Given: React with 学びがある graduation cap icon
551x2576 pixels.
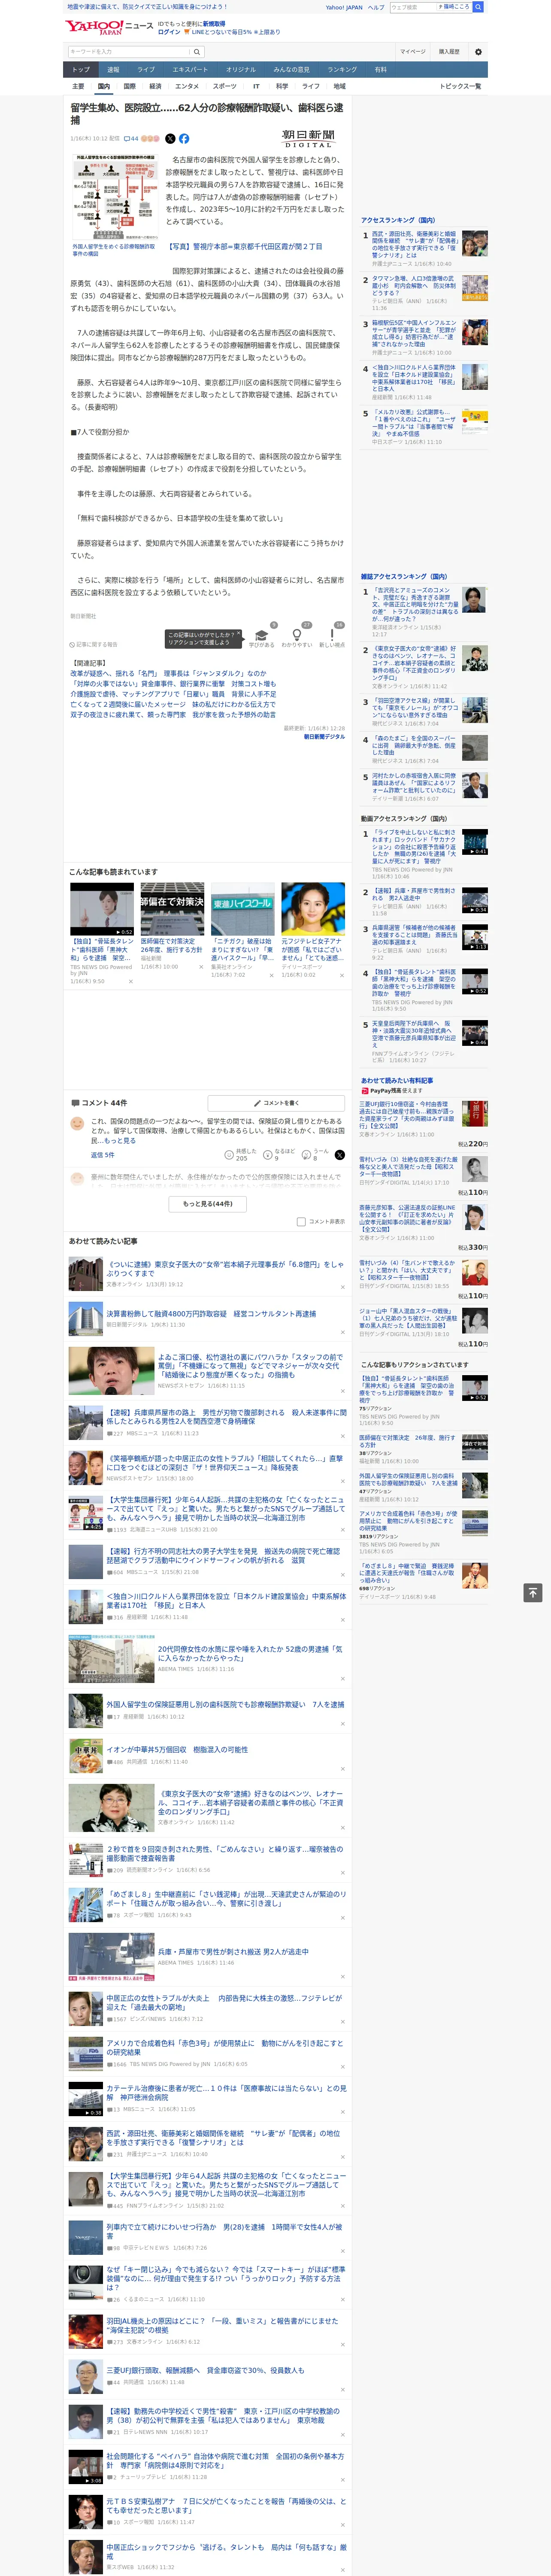Looking at the screenshot, I should pos(261,635).
